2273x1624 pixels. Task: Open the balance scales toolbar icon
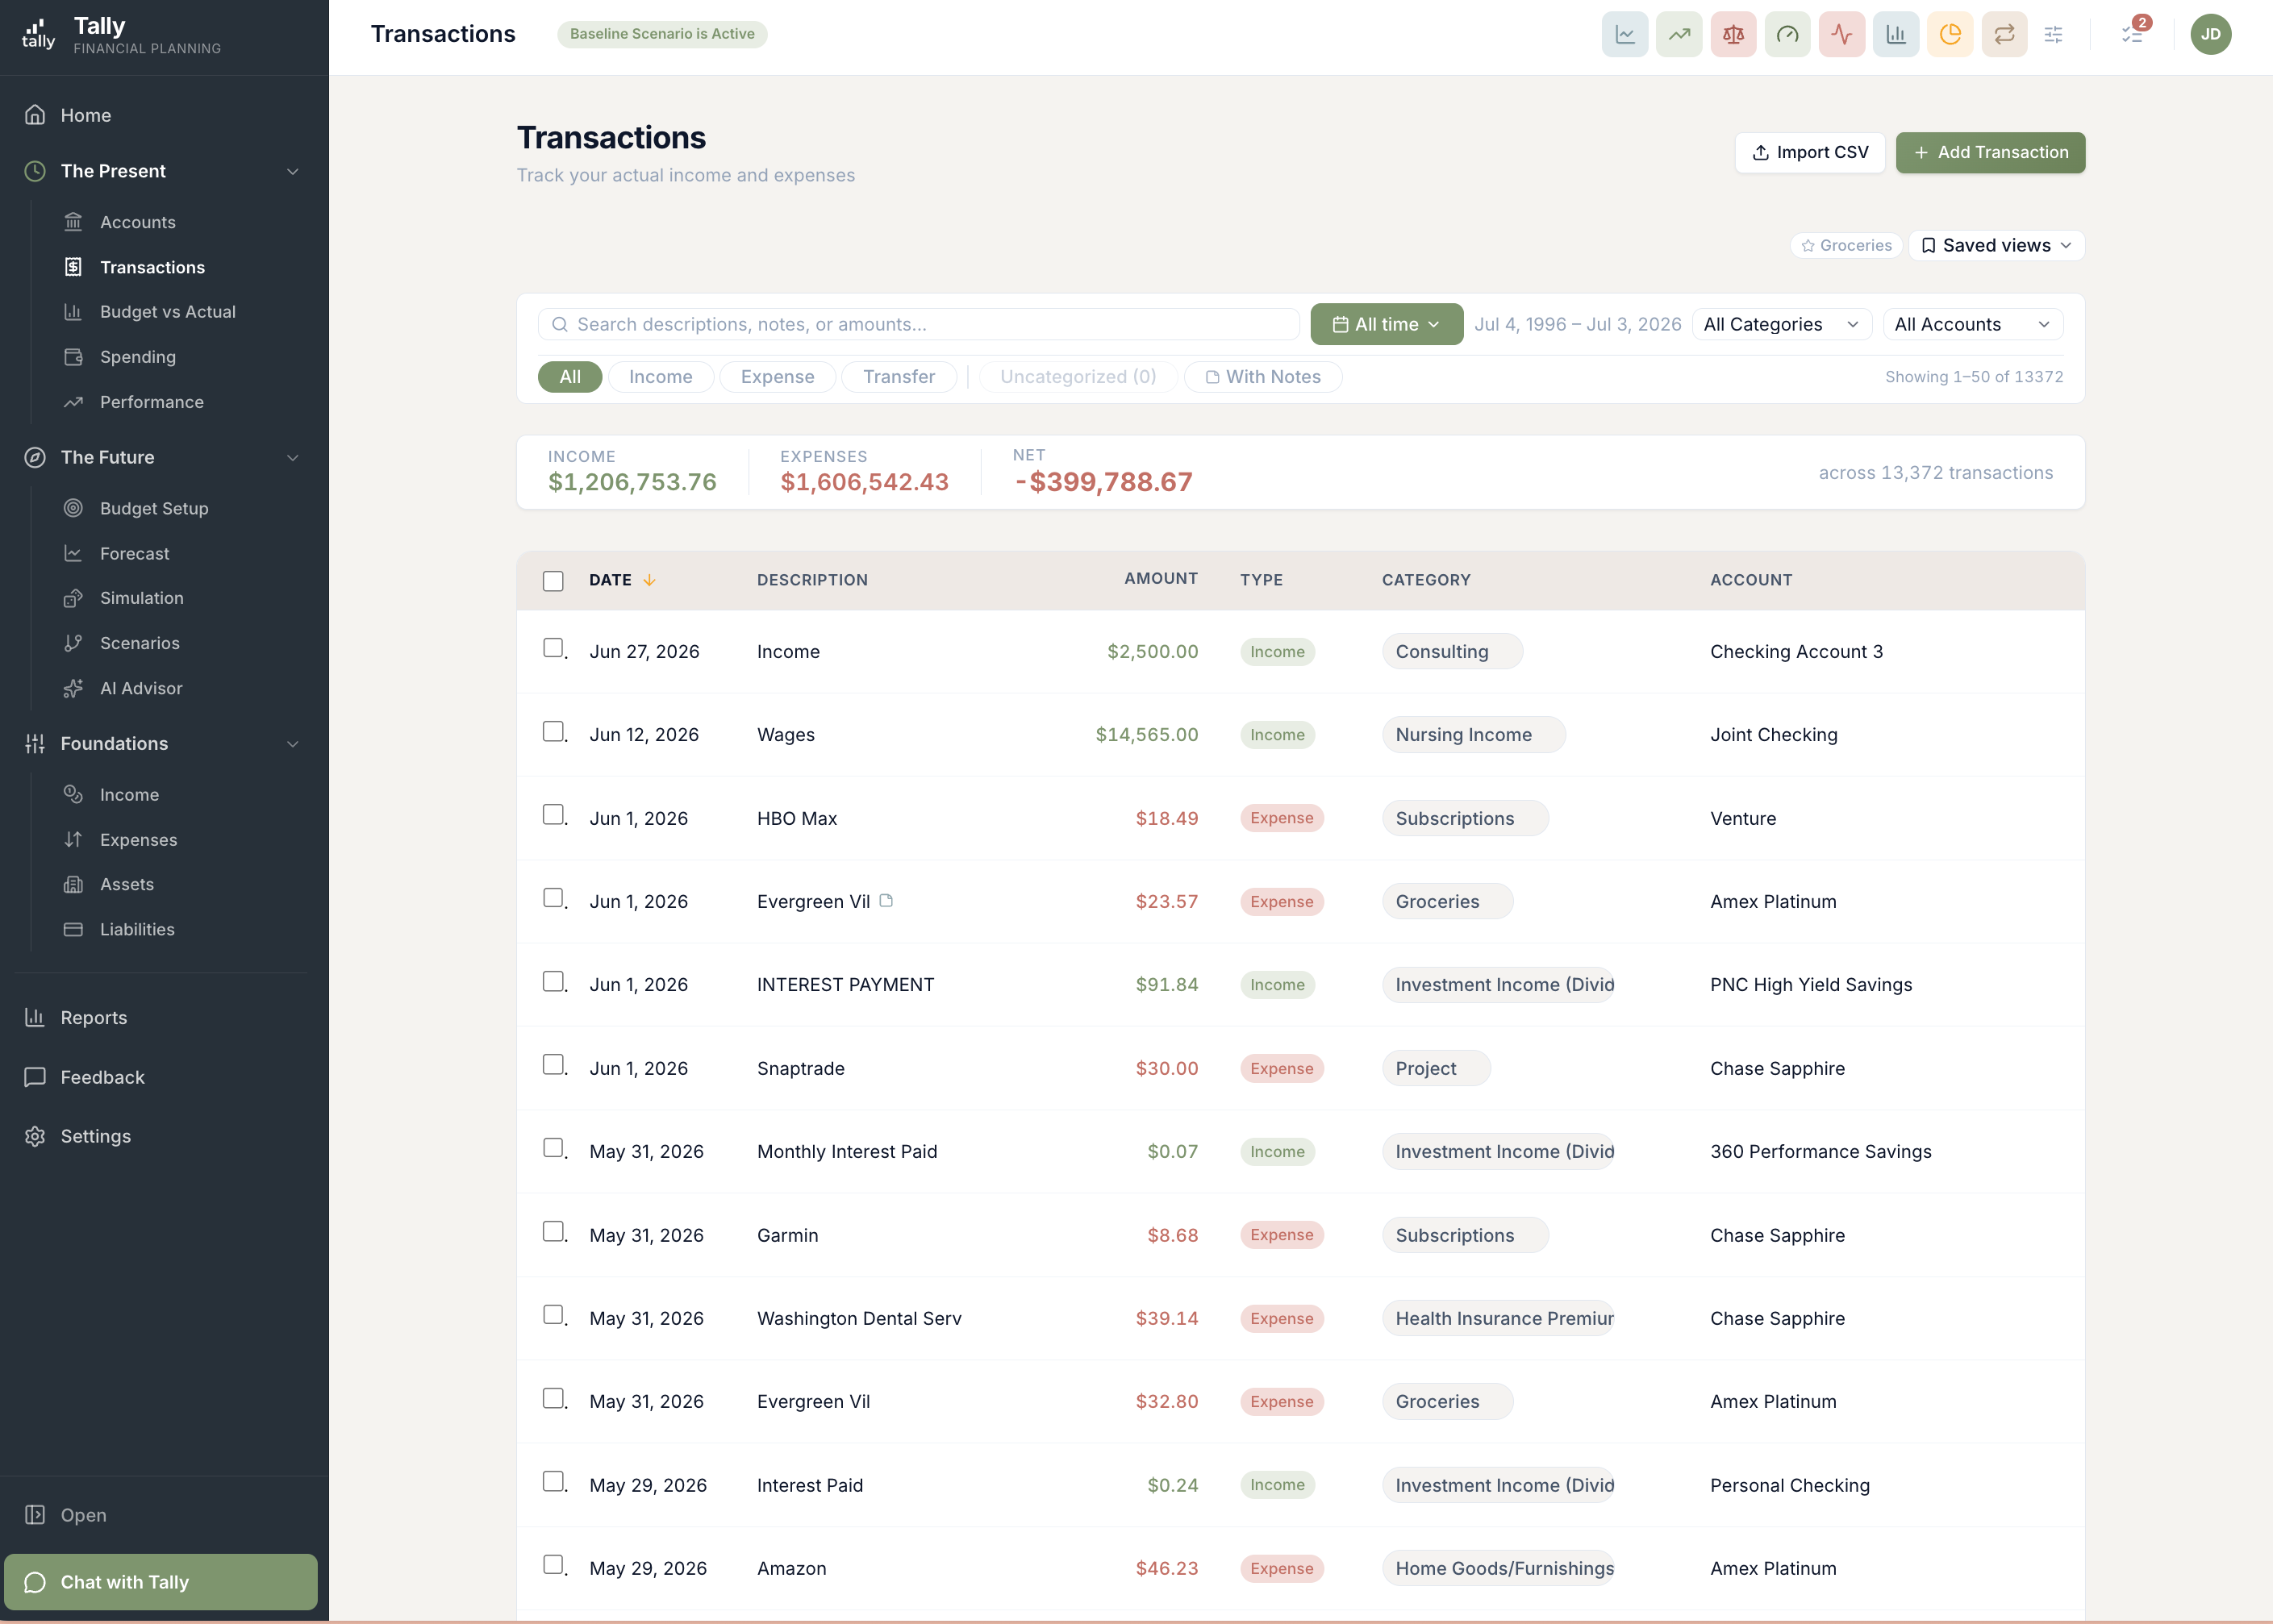click(x=1733, y=34)
